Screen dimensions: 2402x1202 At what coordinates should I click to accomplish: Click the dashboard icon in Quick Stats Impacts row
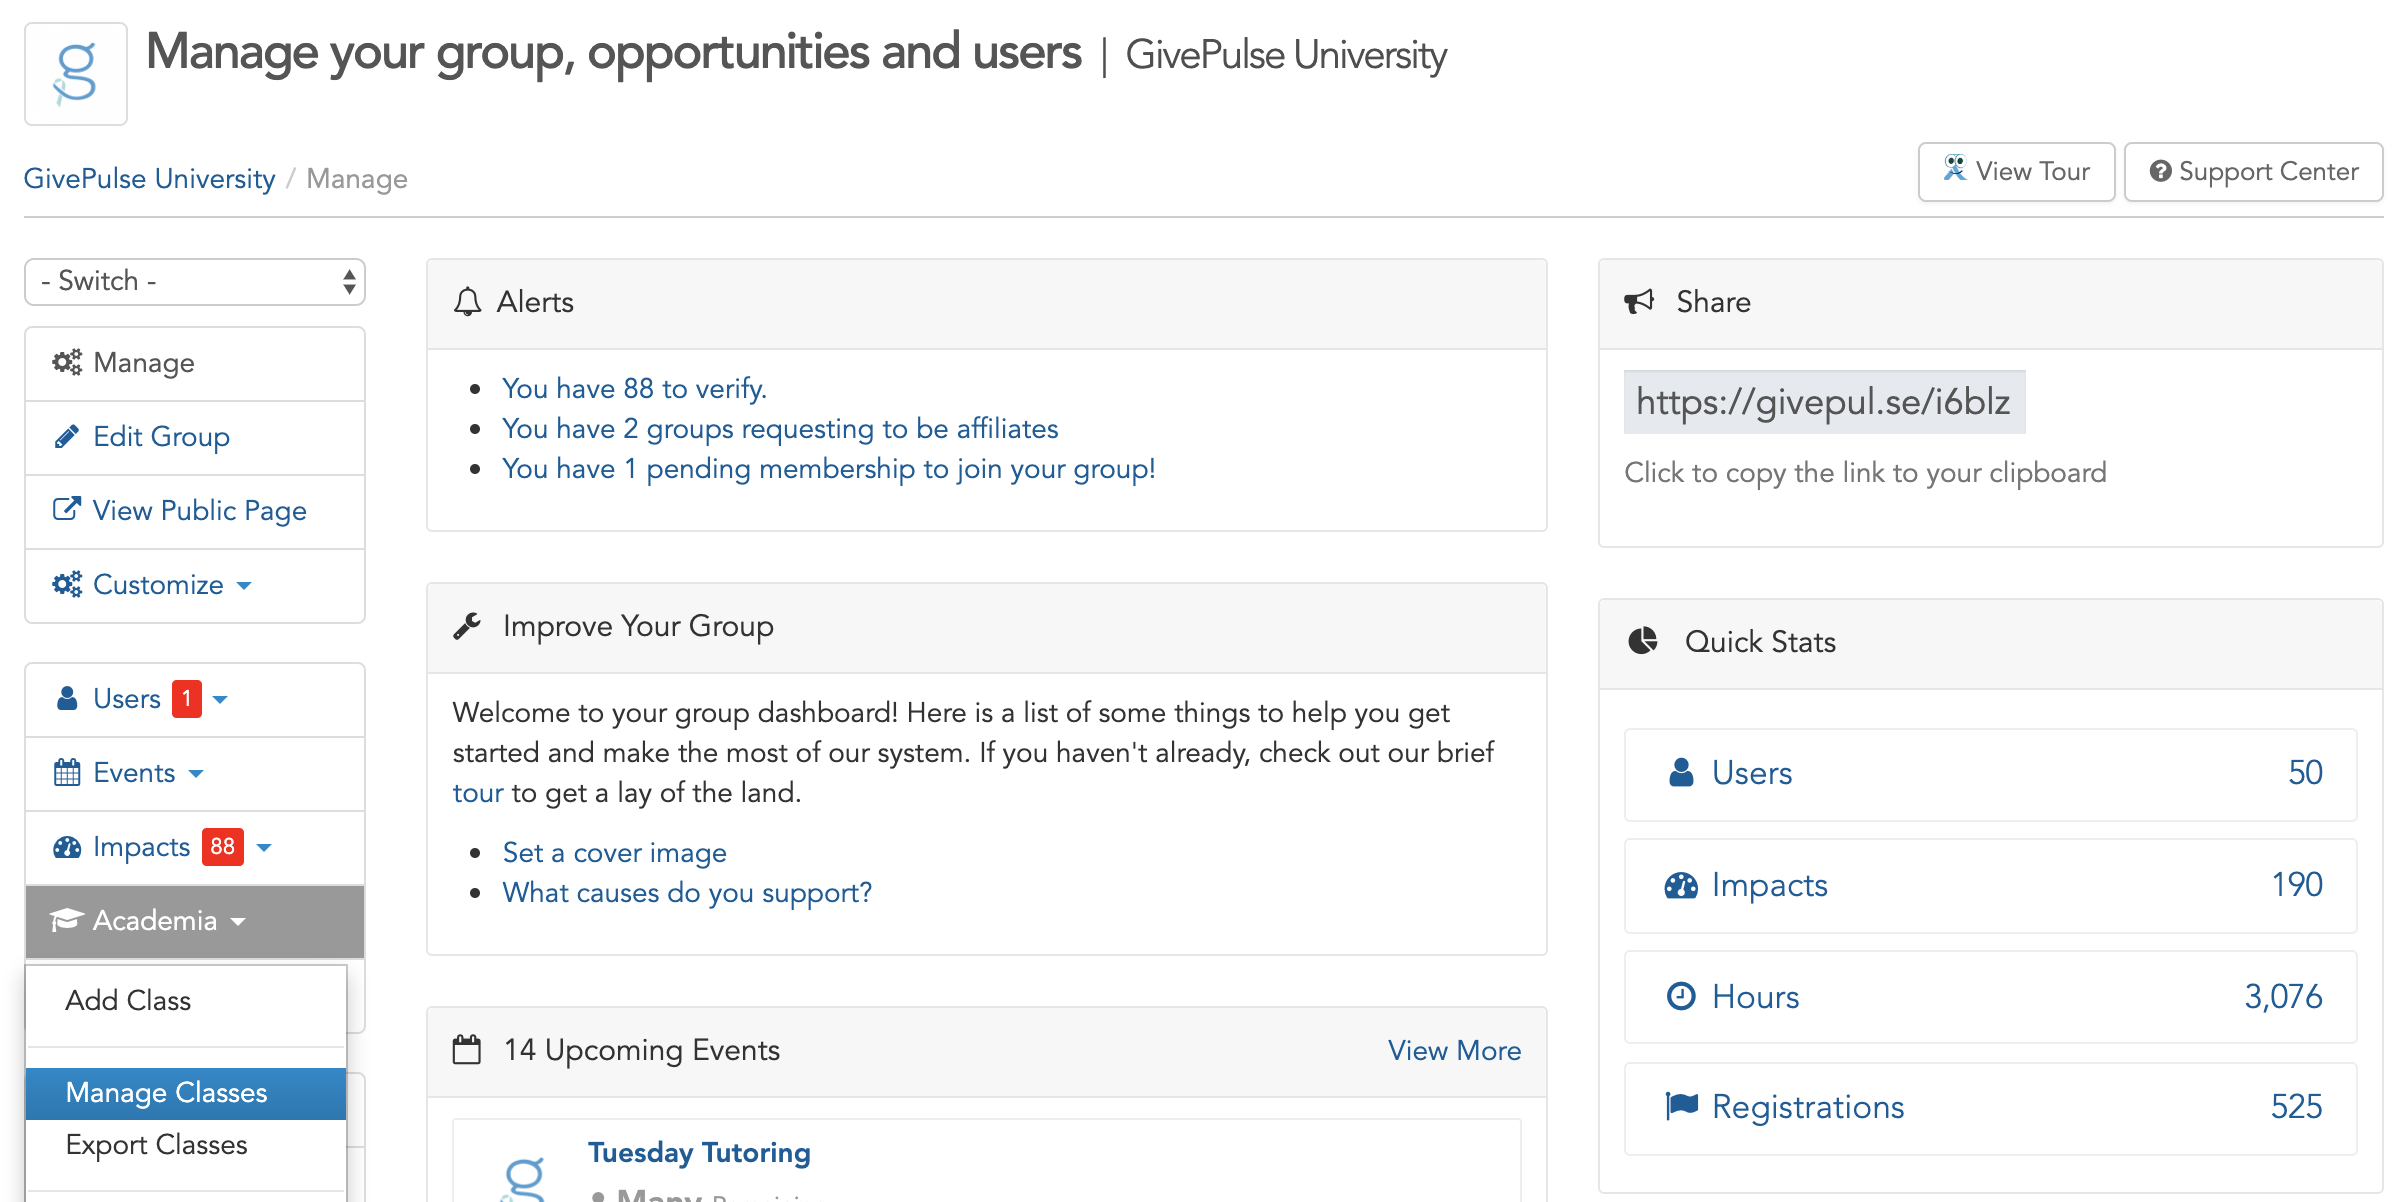[x=1681, y=885]
